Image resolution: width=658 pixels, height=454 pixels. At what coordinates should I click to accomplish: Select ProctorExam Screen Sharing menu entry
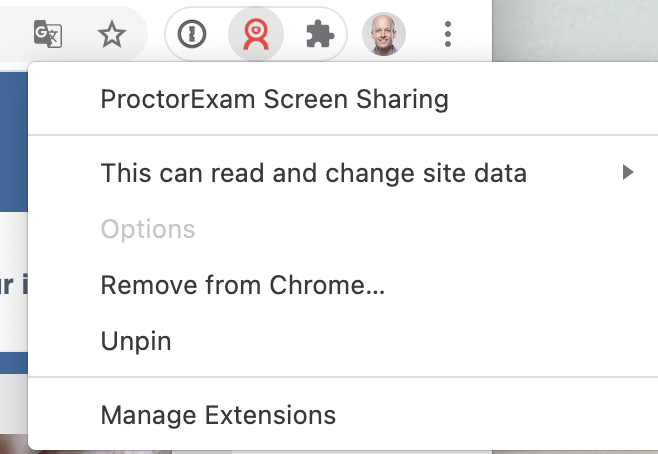(x=274, y=99)
